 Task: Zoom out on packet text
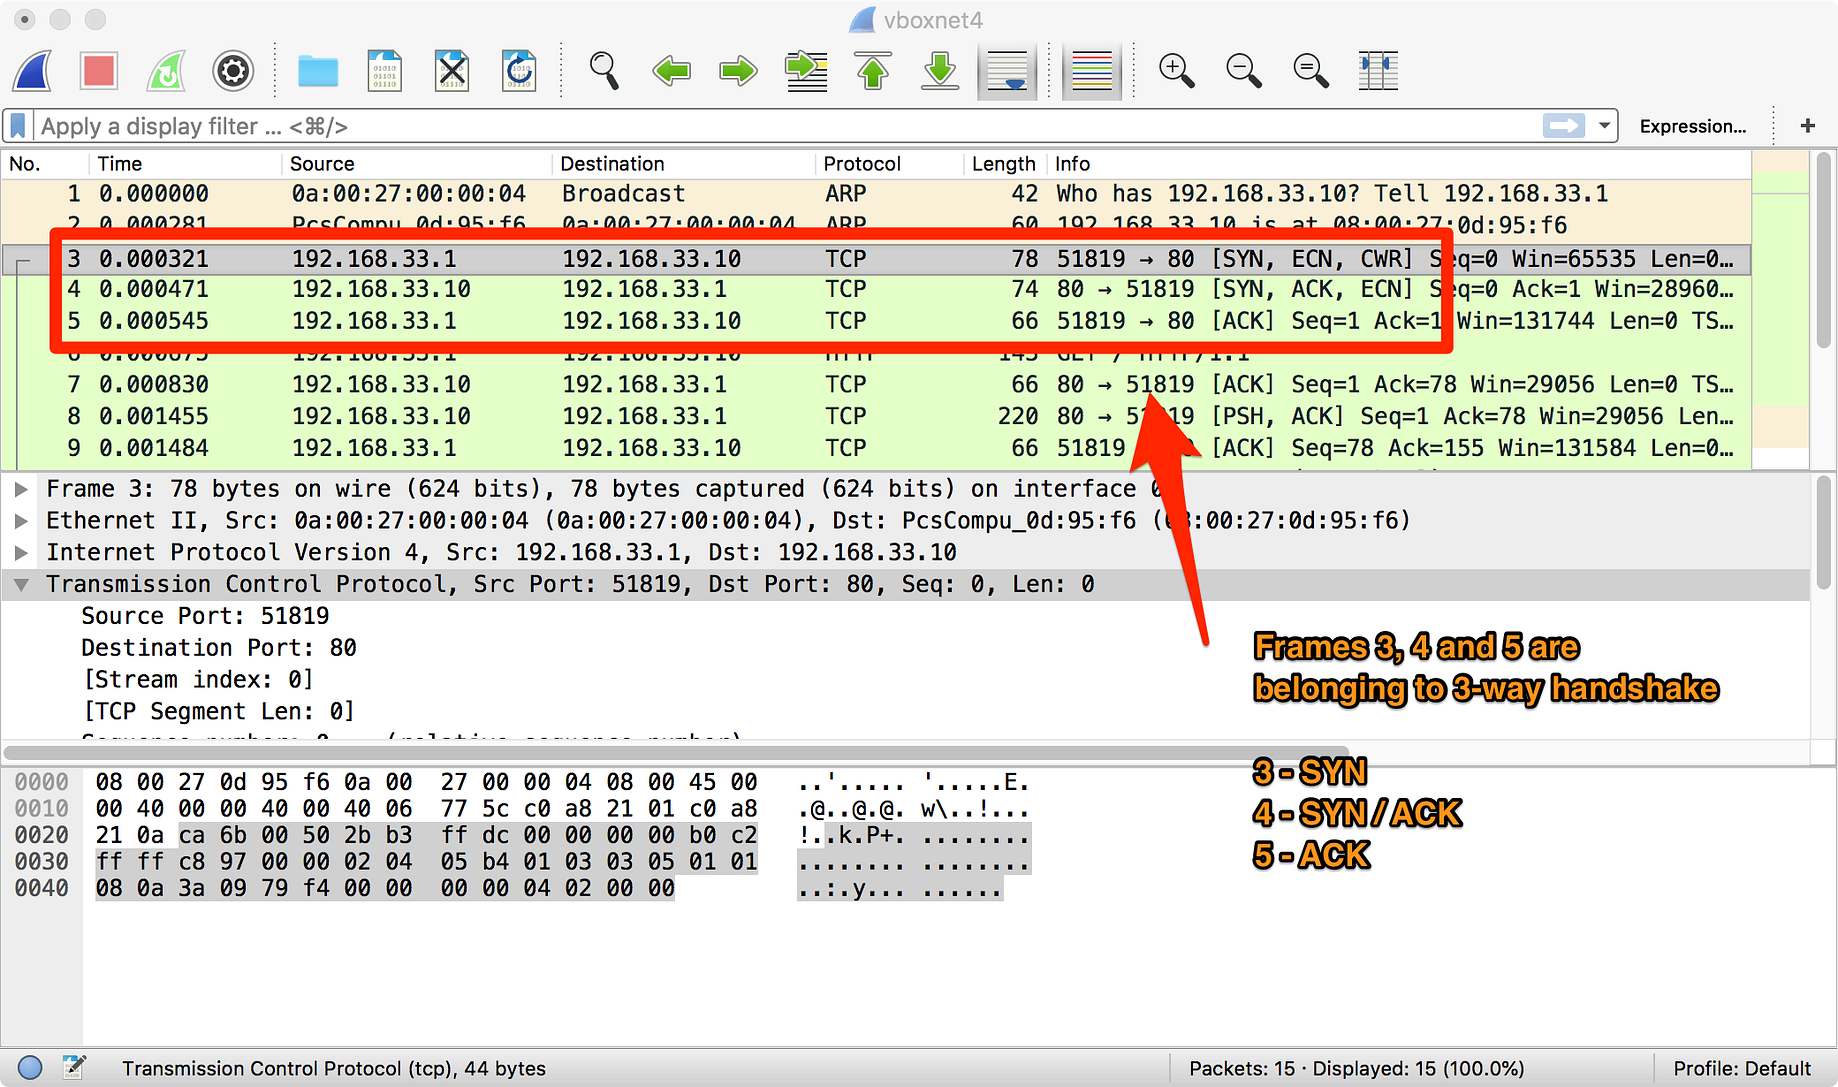(x=1243, y=71)
